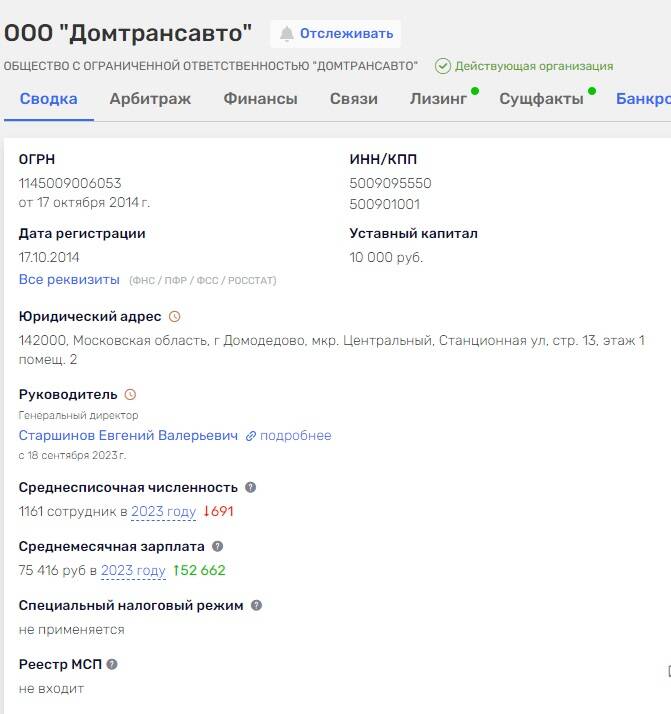
Task: Click the OGRN number 1145009006053
Action: tap(70, 183)
